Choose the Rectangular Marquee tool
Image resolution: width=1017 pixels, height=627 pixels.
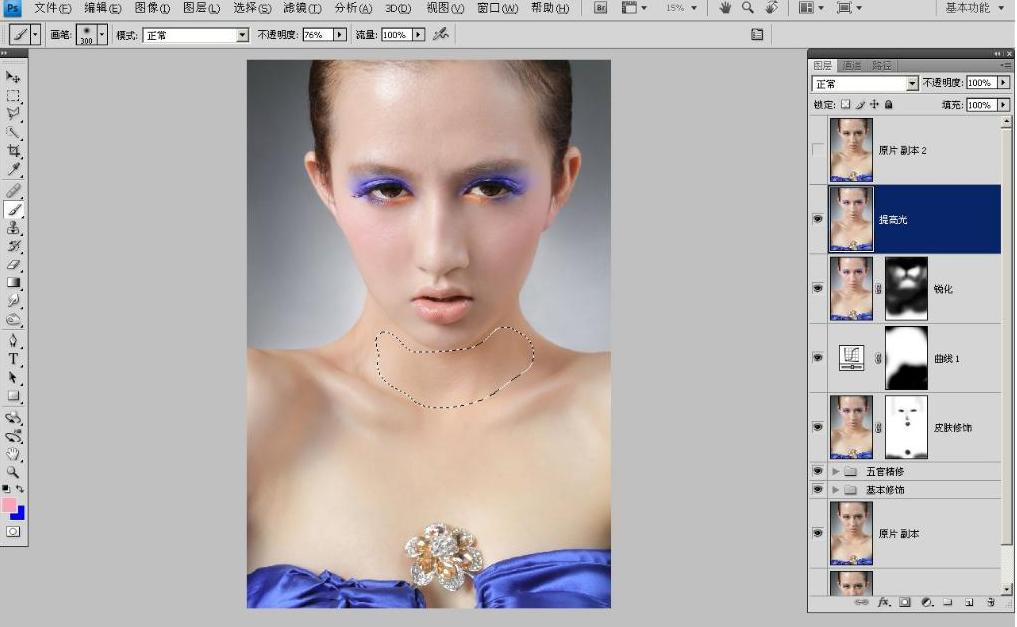[13, 96]
